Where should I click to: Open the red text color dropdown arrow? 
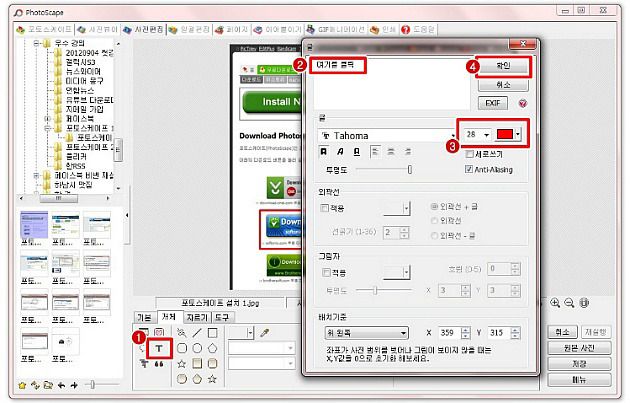pos(518,134)
